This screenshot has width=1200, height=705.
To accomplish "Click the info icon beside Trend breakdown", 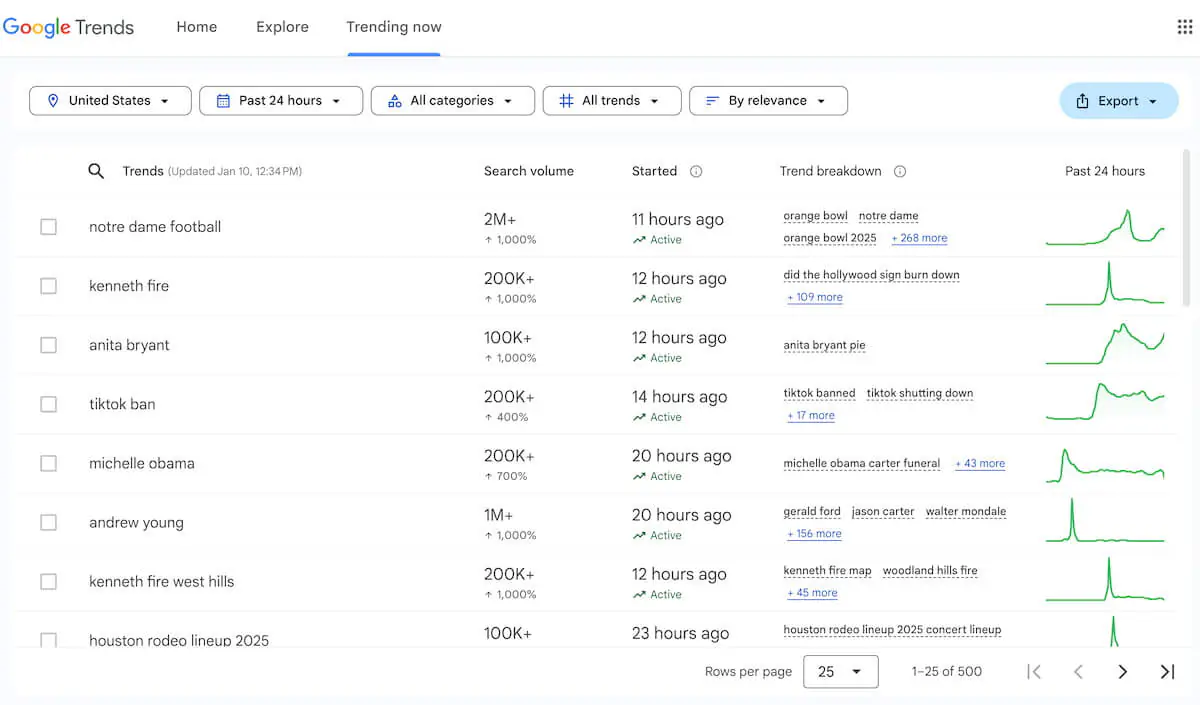I will click(x=900, y=171).
